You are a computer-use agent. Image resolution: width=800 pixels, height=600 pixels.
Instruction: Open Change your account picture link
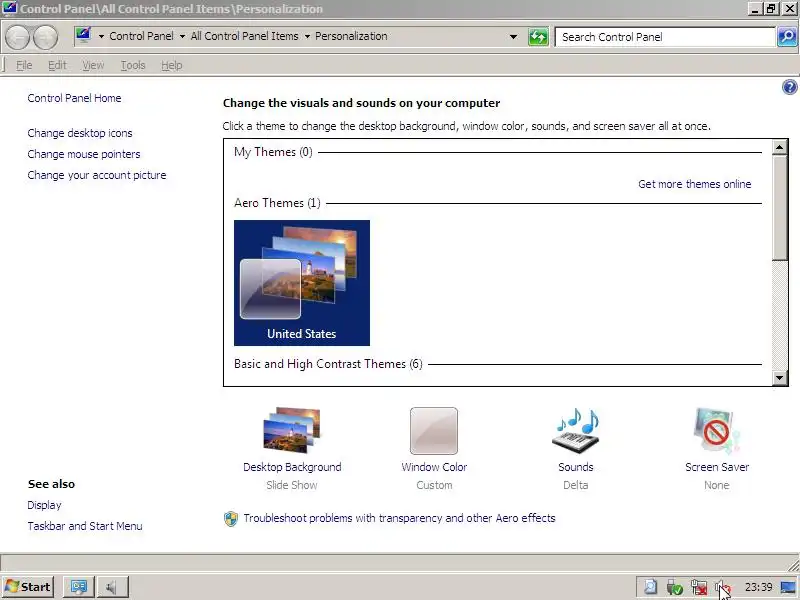click(x=97, y=175)
